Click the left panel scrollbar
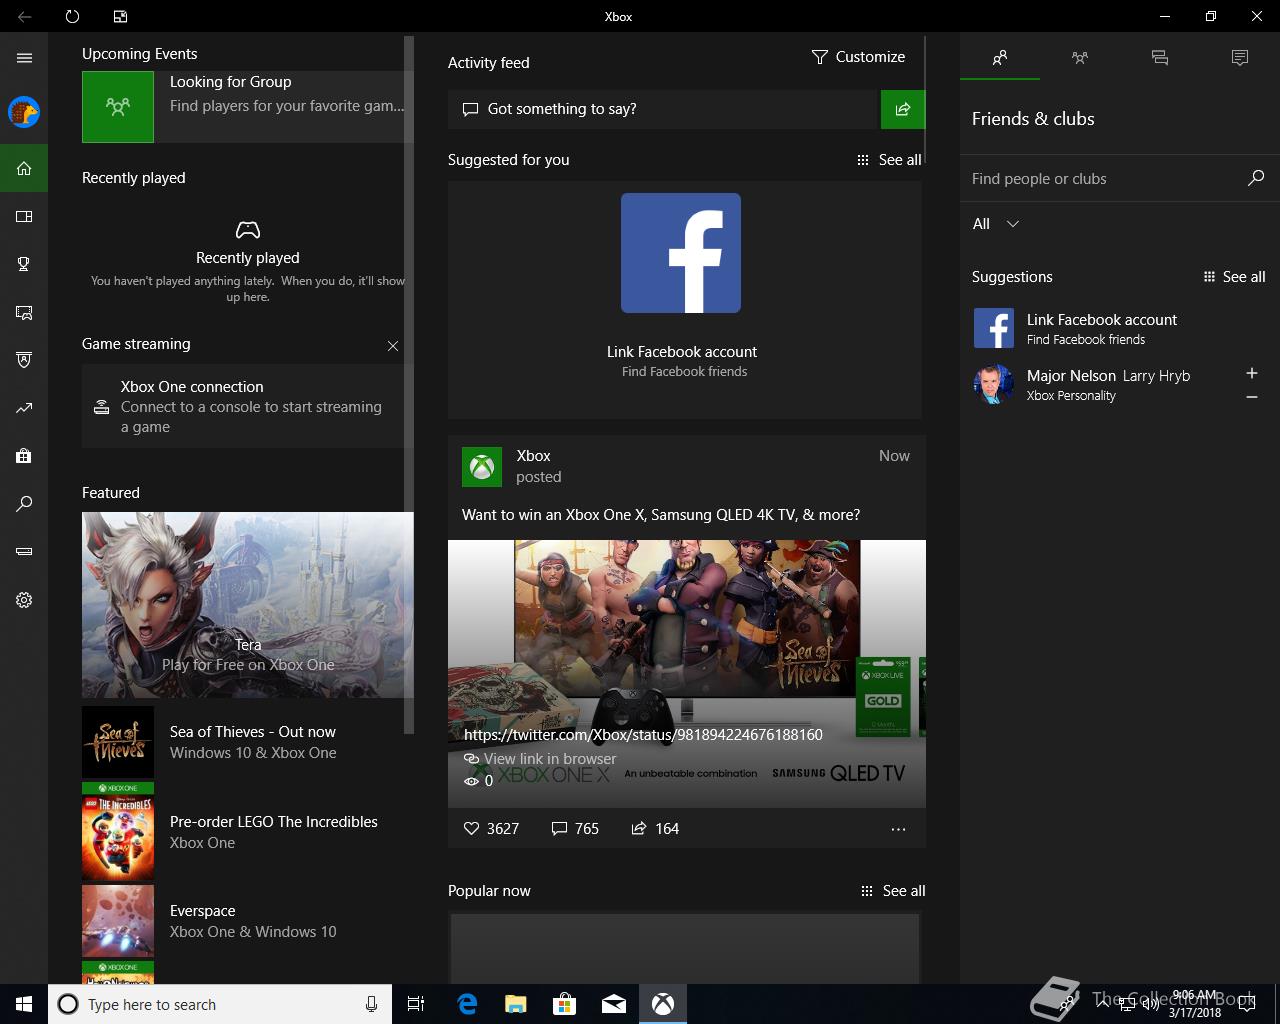The image size is (1280, 1024). tap(408, 384)
